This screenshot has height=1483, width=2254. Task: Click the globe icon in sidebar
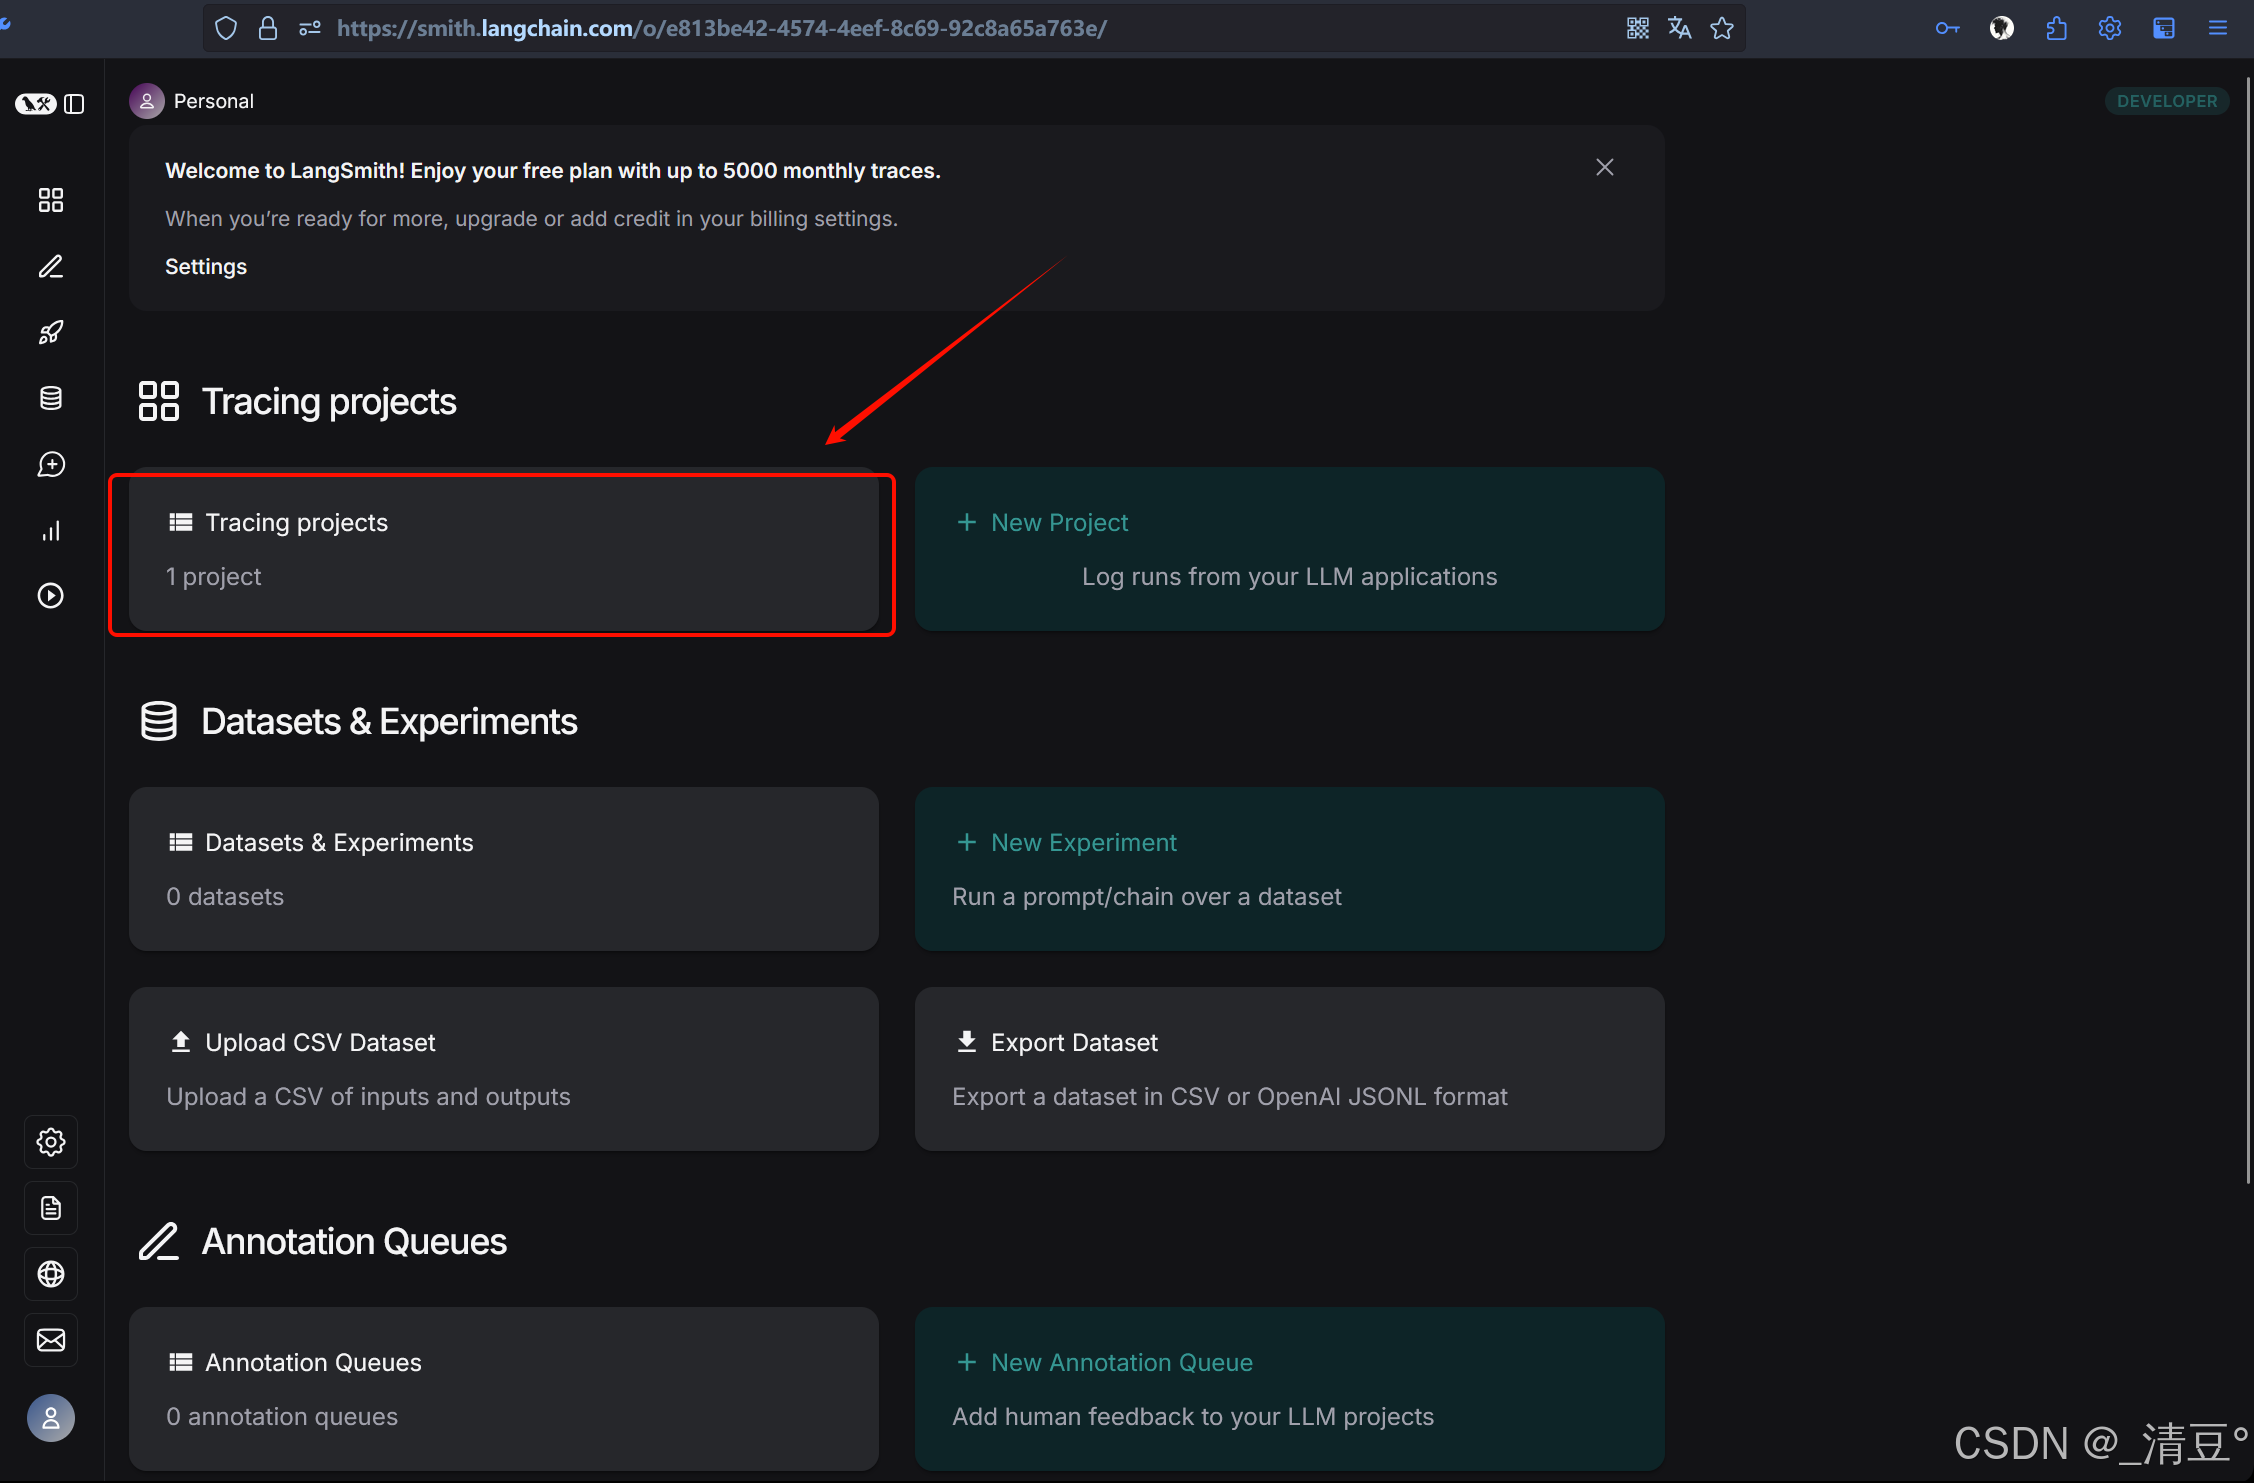click(51, 1274)
